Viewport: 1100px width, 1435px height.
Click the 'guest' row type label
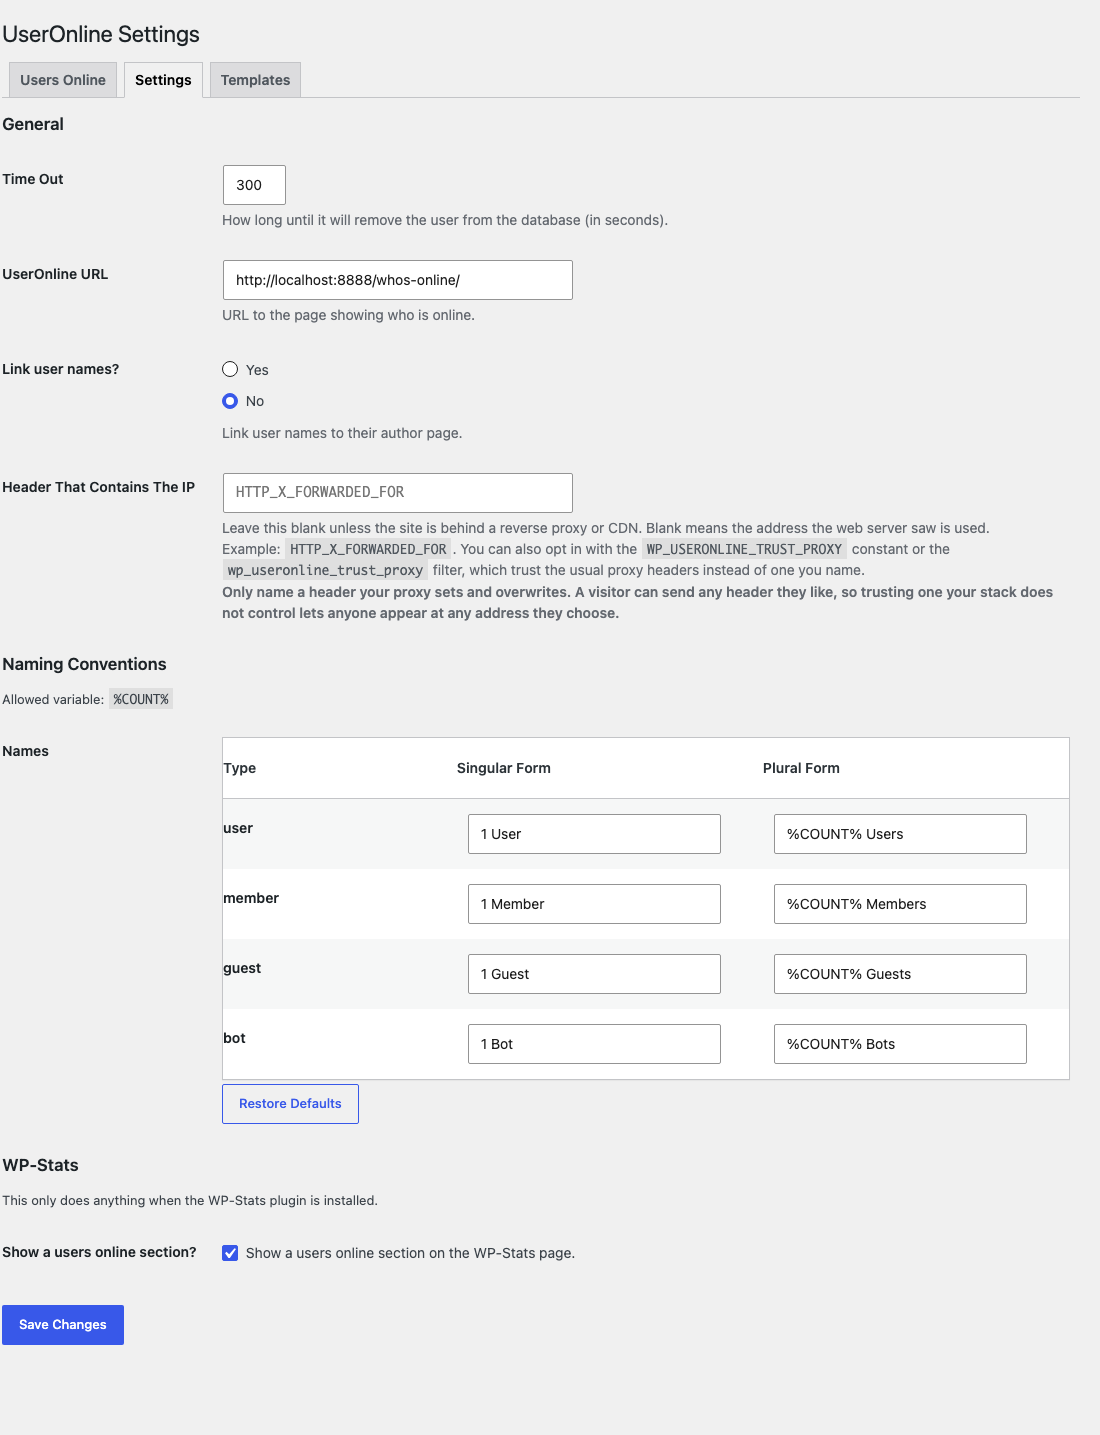(x=242, y=968)
